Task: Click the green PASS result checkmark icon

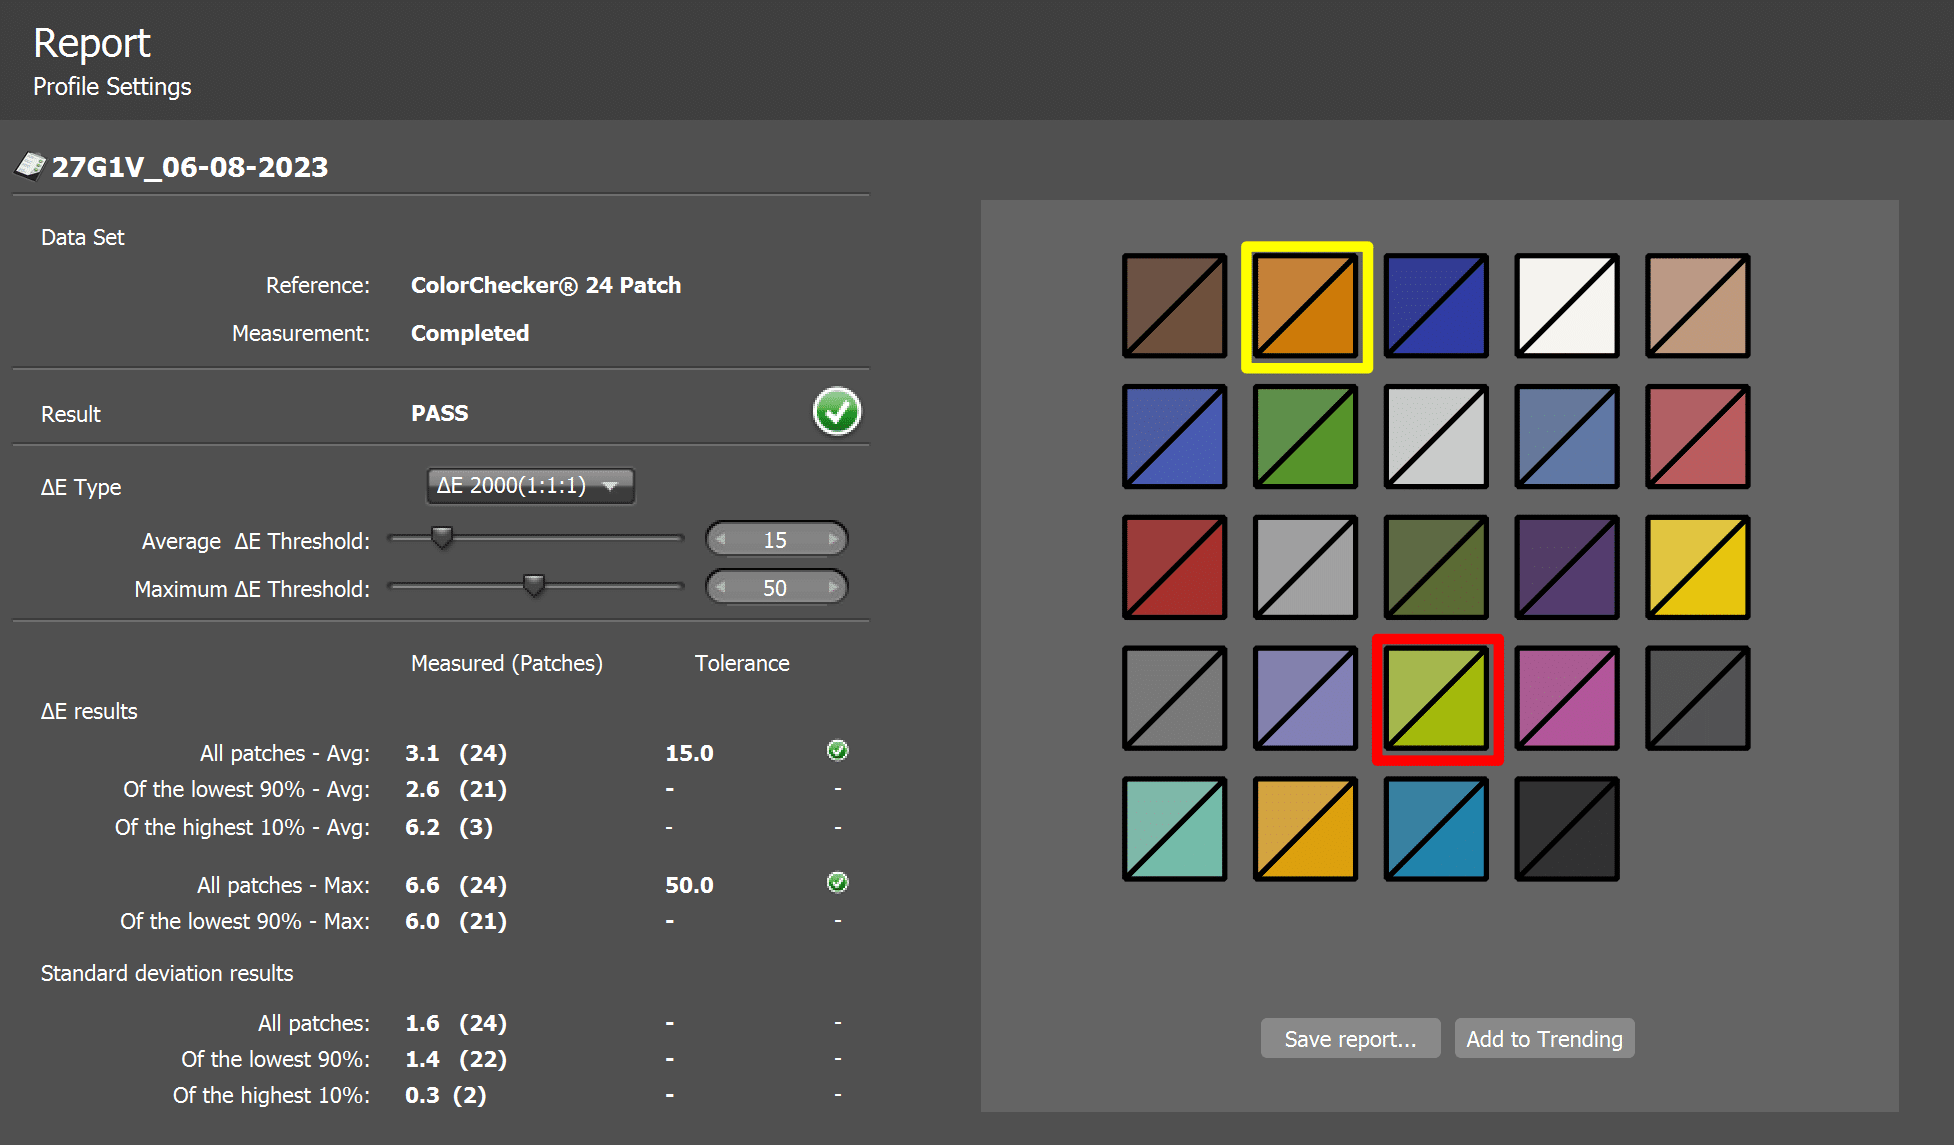Action: (836, 412)
